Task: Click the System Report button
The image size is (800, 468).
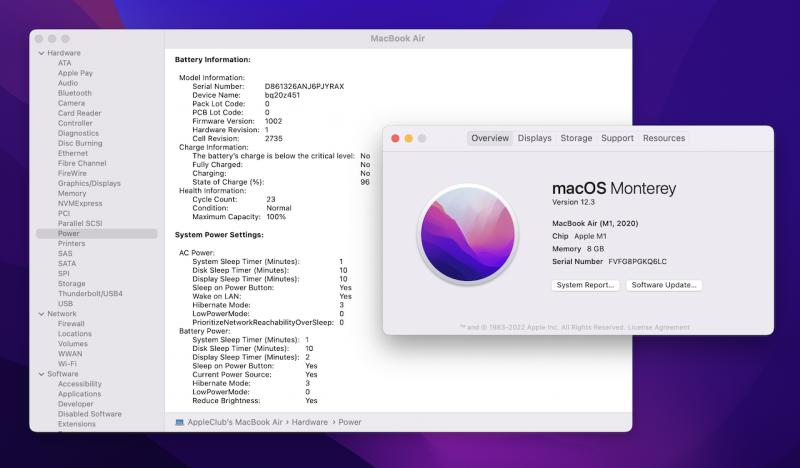Action: (585, 285)
